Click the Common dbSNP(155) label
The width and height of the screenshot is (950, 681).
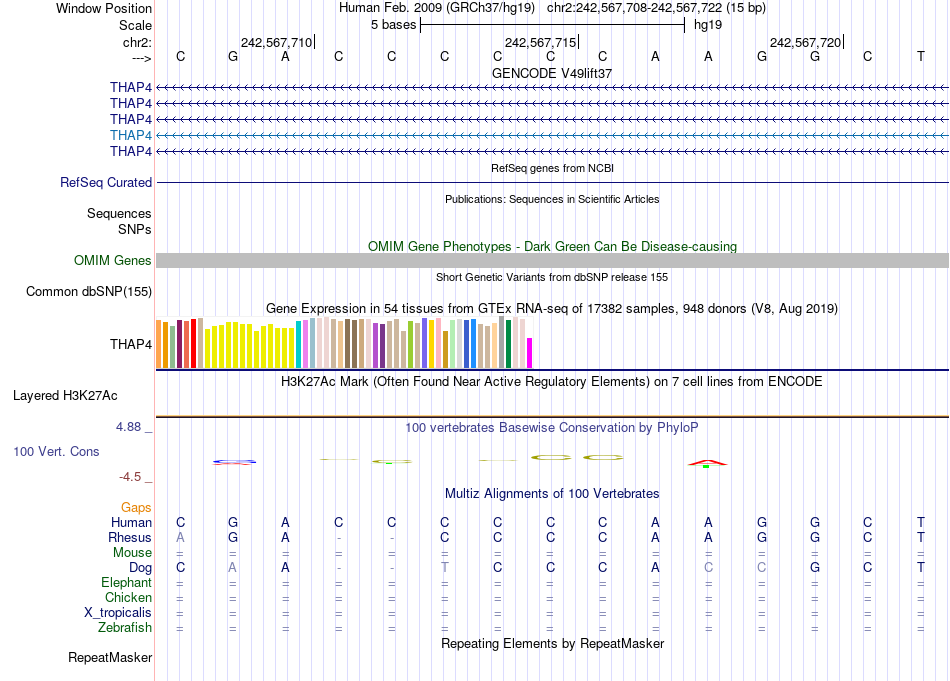pyautogui.click(x=89, y=291)
